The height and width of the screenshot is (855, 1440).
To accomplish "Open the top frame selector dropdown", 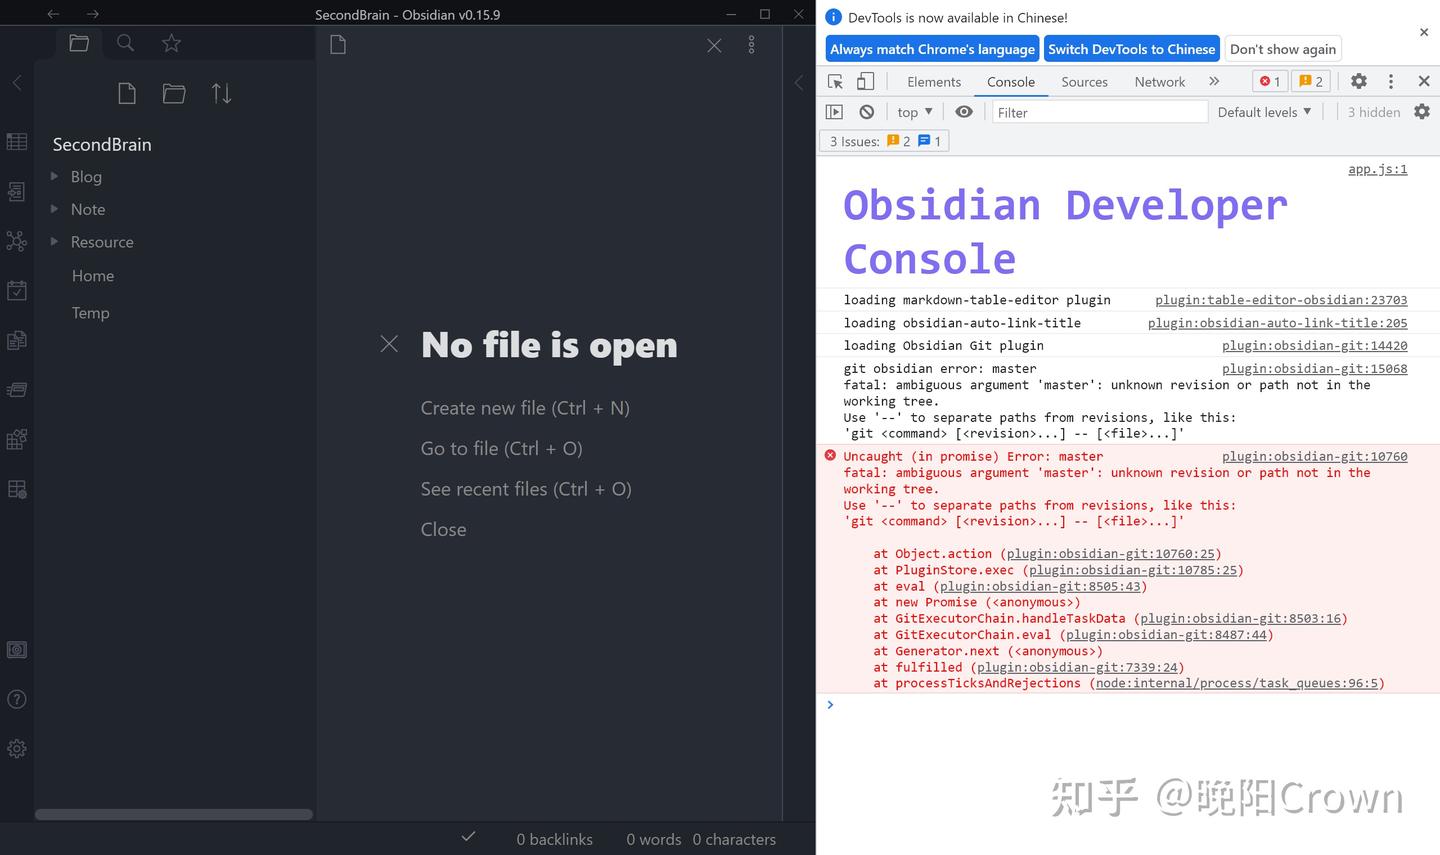I will (912, 111).
